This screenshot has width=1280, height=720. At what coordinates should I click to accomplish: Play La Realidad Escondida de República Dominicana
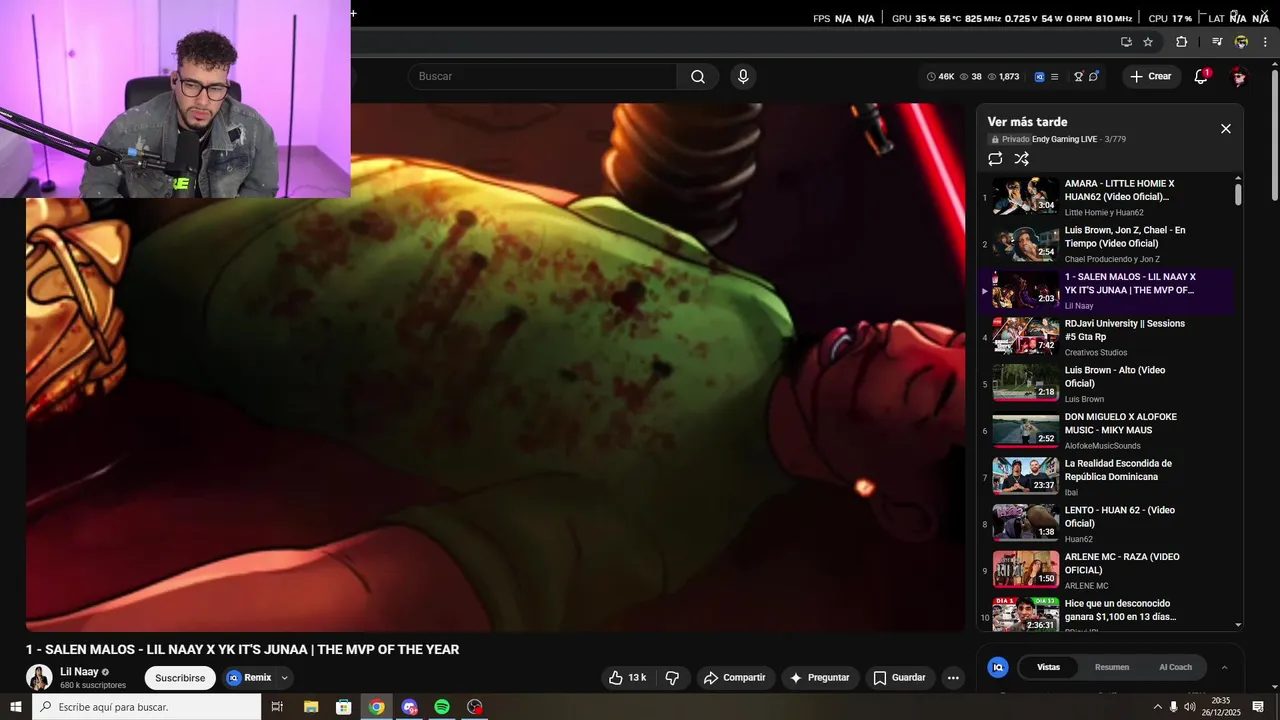click(x=1105, y=477)
